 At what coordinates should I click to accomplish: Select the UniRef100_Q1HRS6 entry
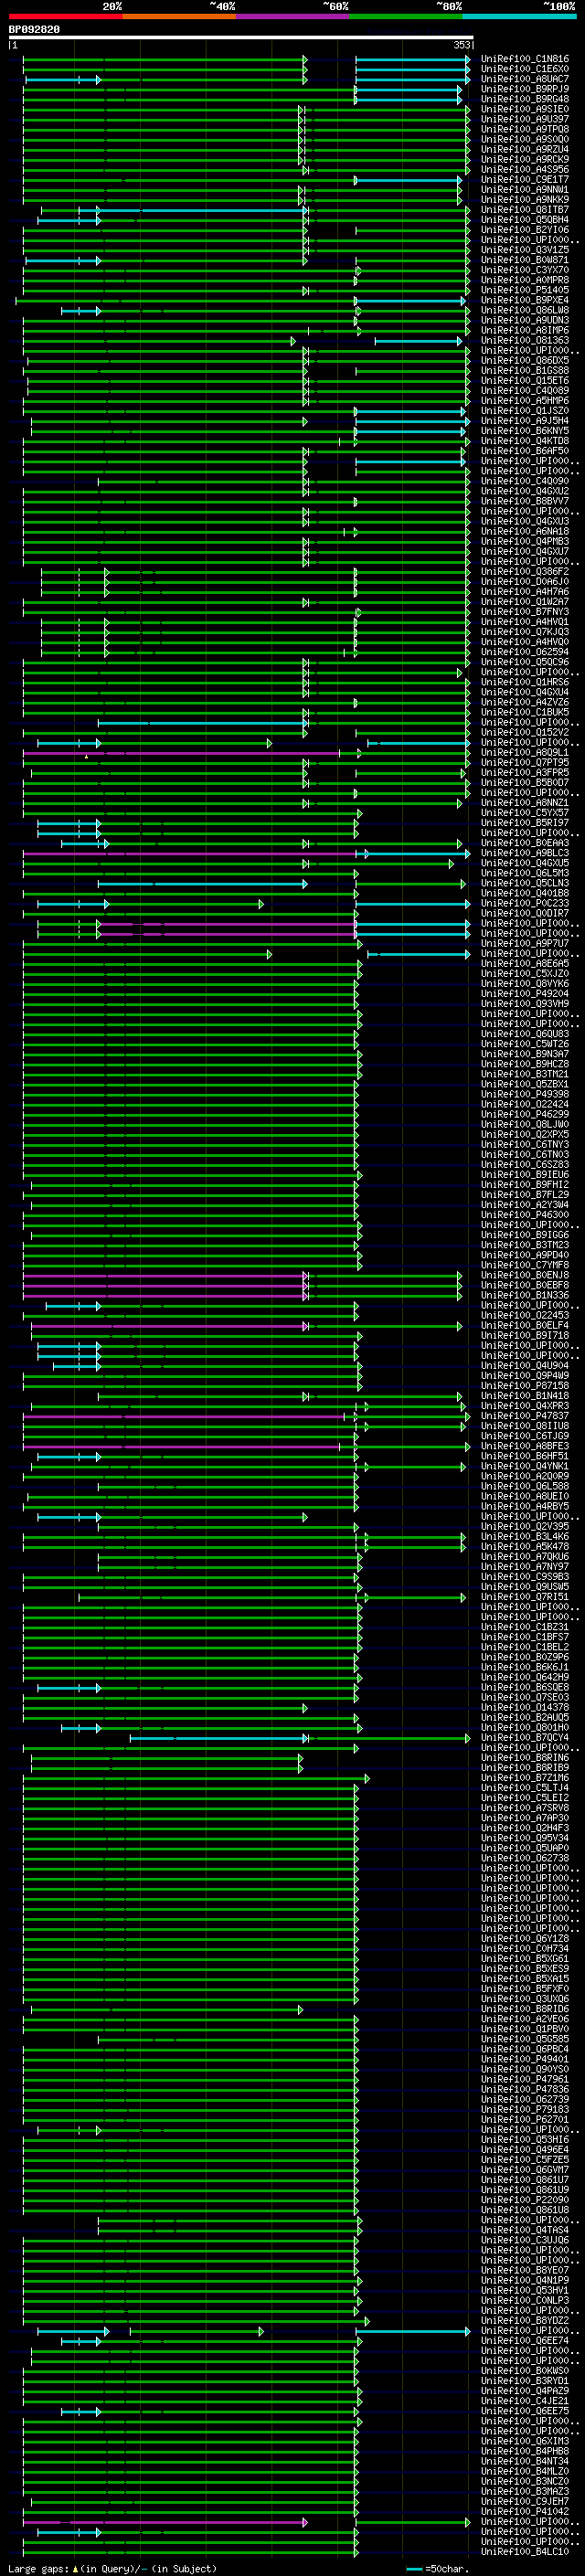pyautogui.click(x=525, y=682)
